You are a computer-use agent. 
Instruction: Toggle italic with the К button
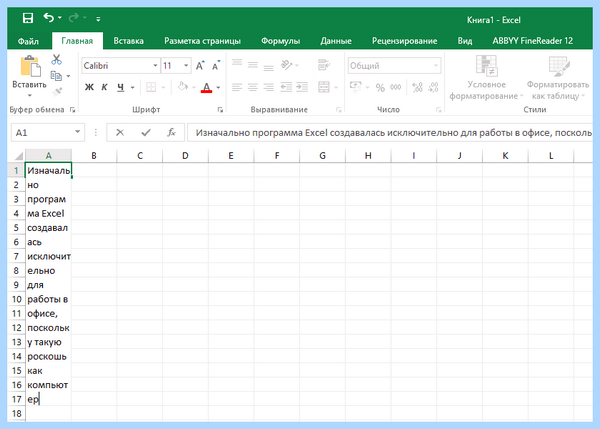pos(104,87)
